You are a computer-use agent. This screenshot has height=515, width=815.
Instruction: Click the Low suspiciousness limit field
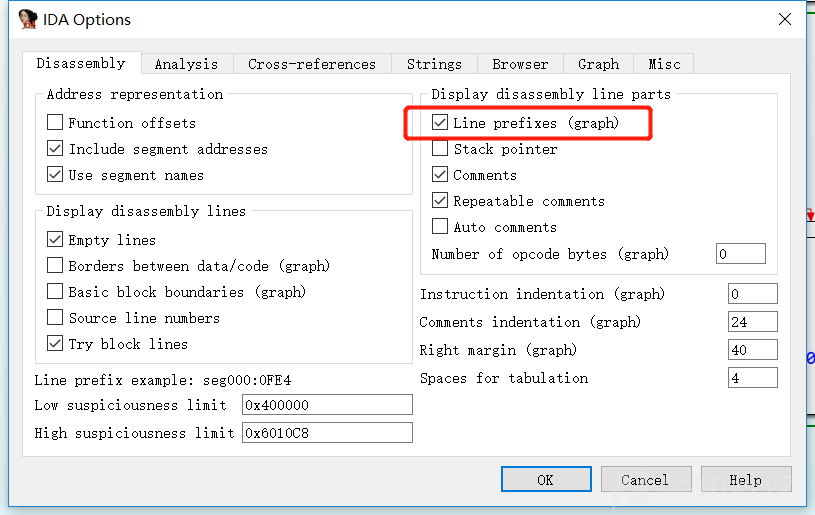[327, 405]
